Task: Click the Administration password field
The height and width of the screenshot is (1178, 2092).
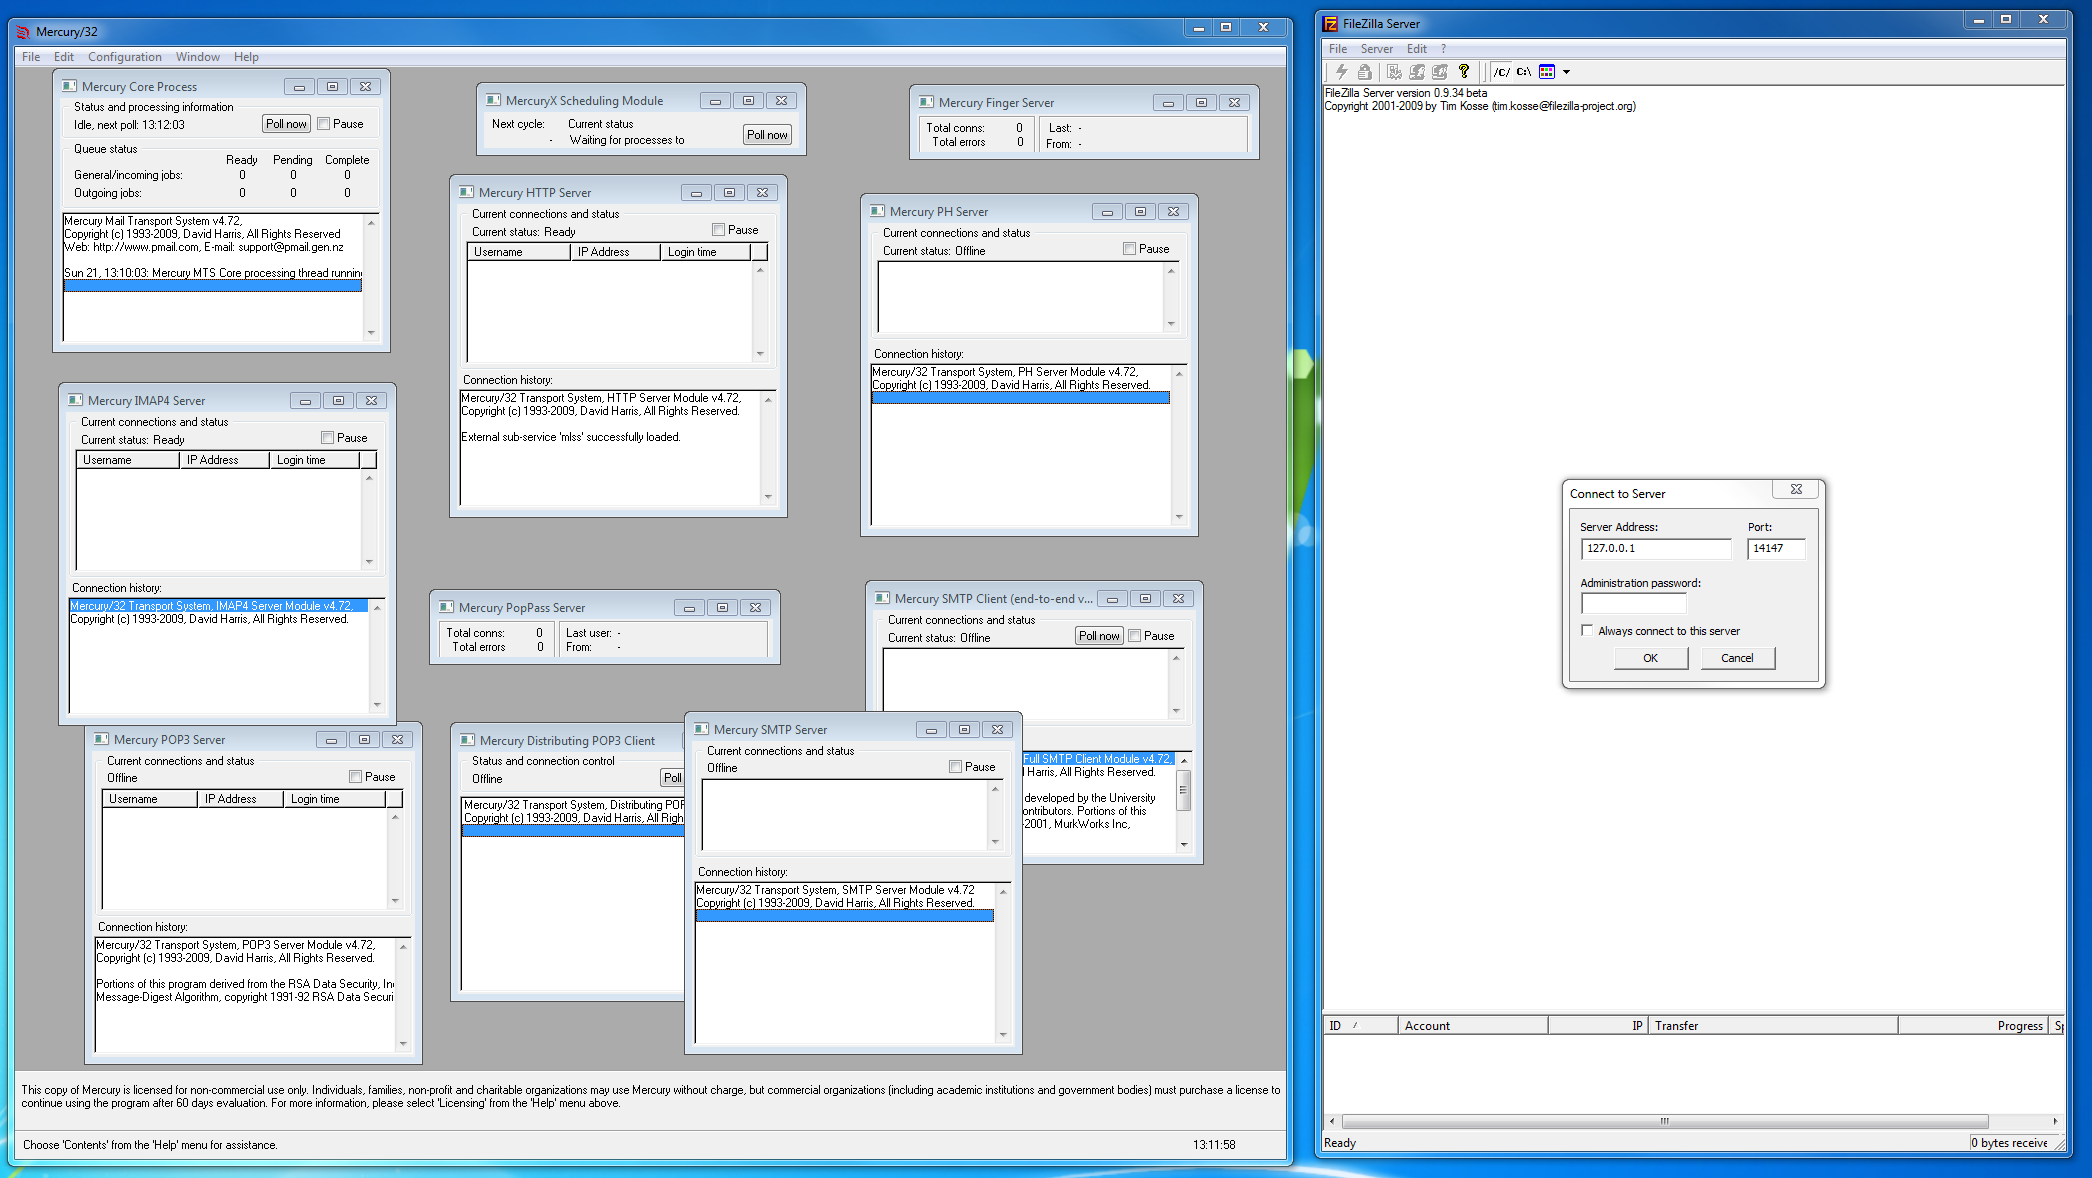Action: coord(1633,603)
